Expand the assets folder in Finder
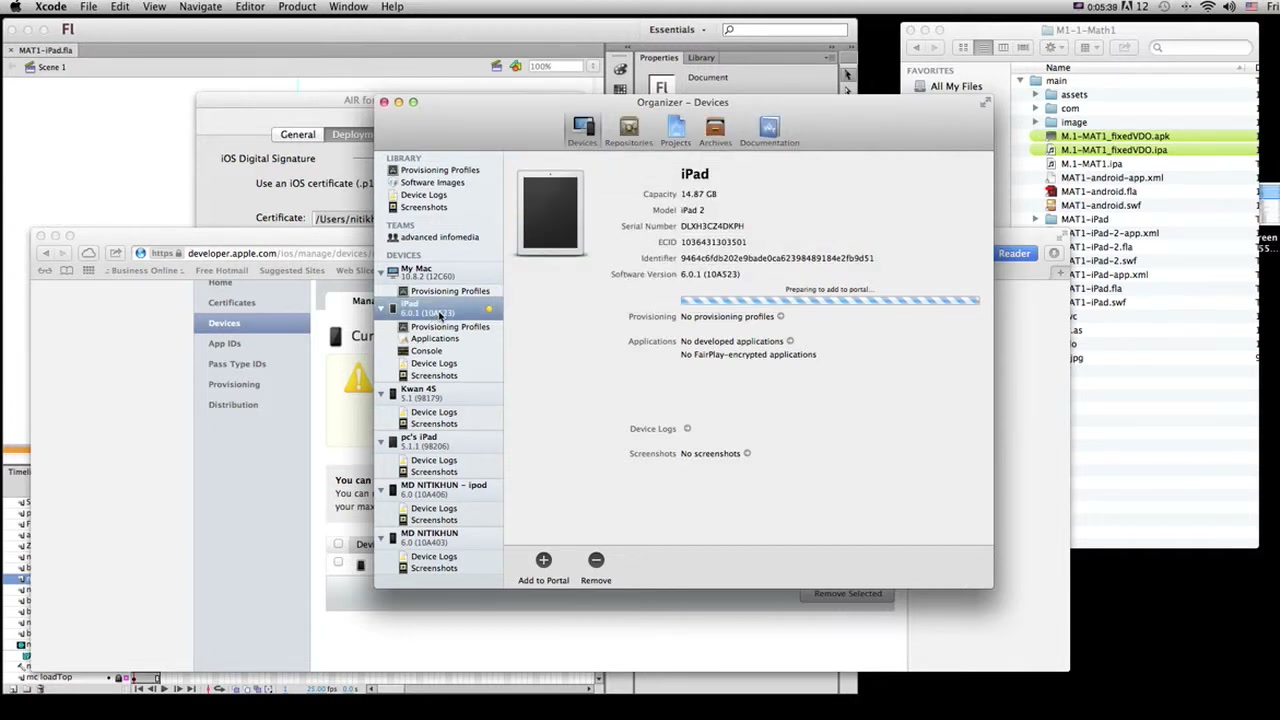Viewport: 1280px width, 720px height. click(1035, 94)
